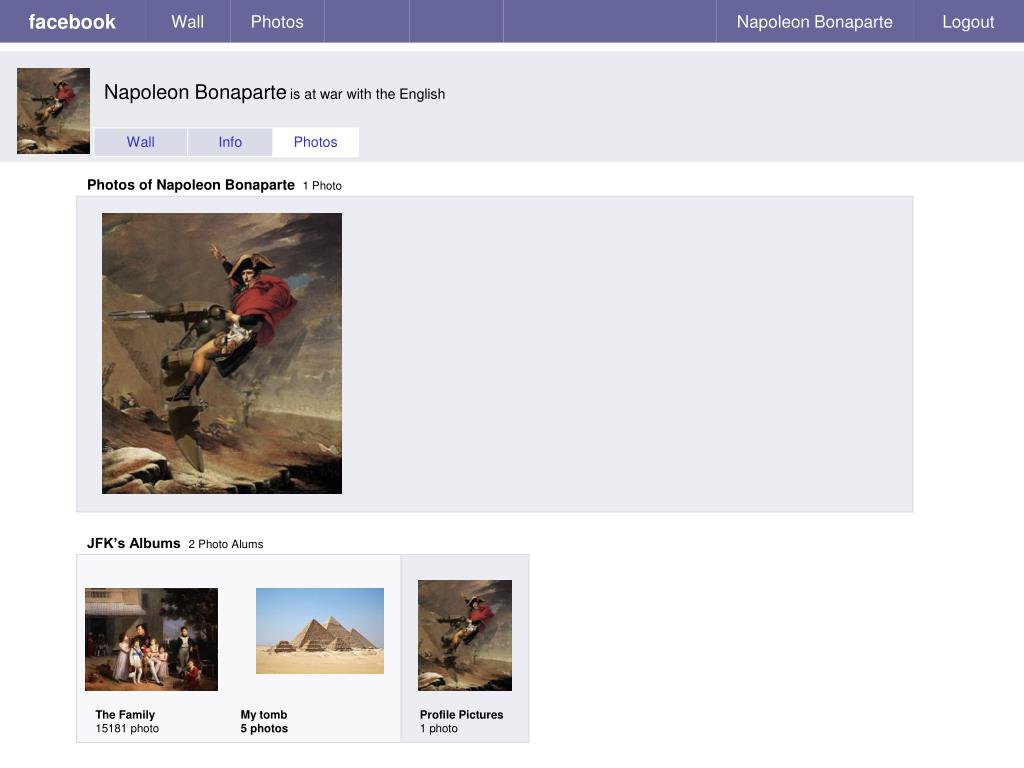Open The Family album thumbnail
The width and height of the screenshot is (1024, 768).
click(x=152, y=639)
